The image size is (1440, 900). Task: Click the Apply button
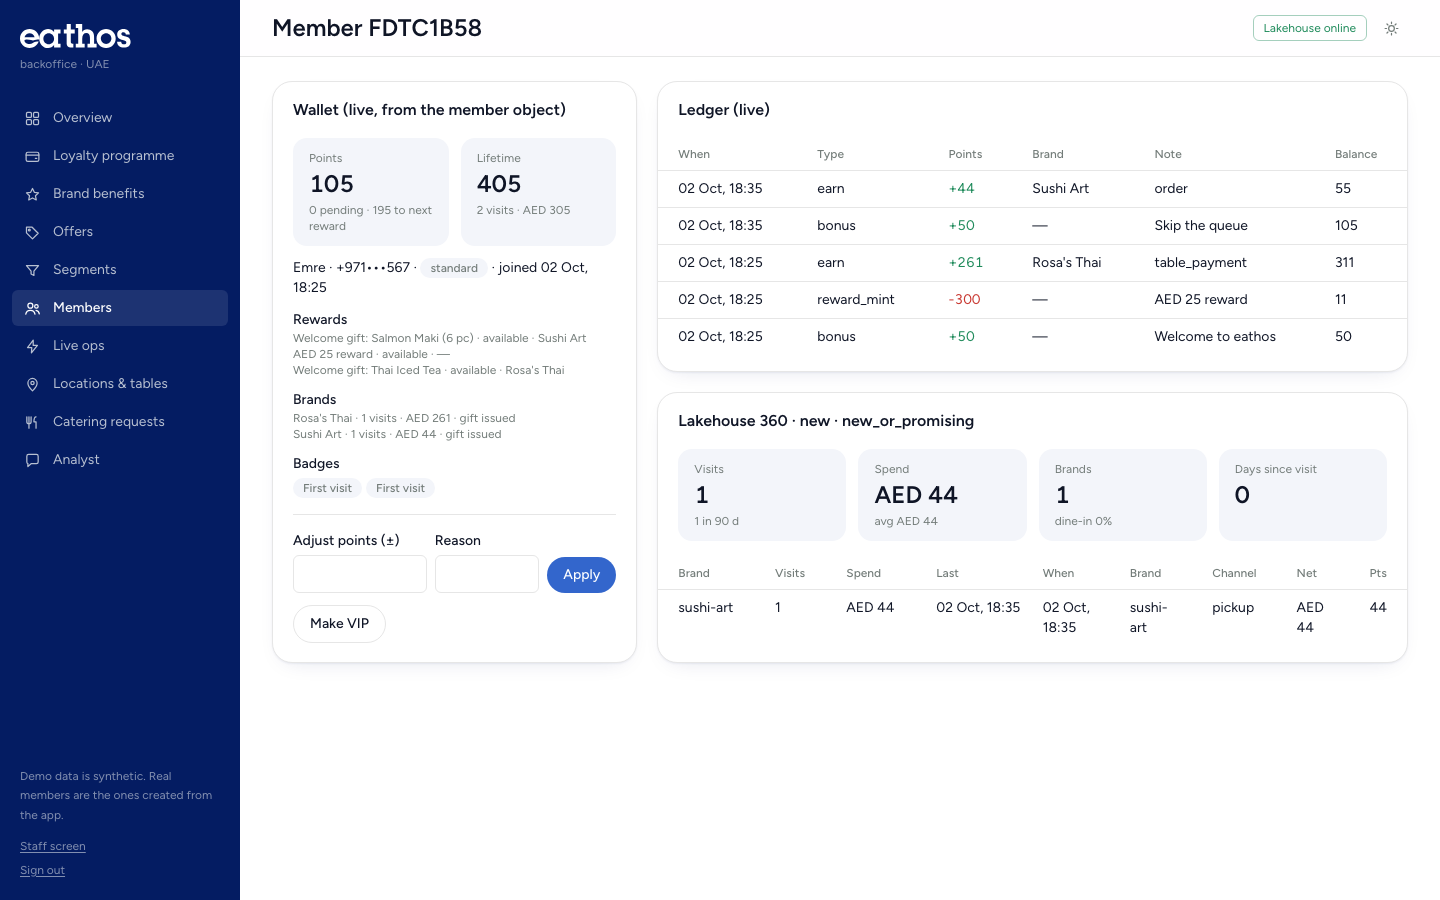581,575
